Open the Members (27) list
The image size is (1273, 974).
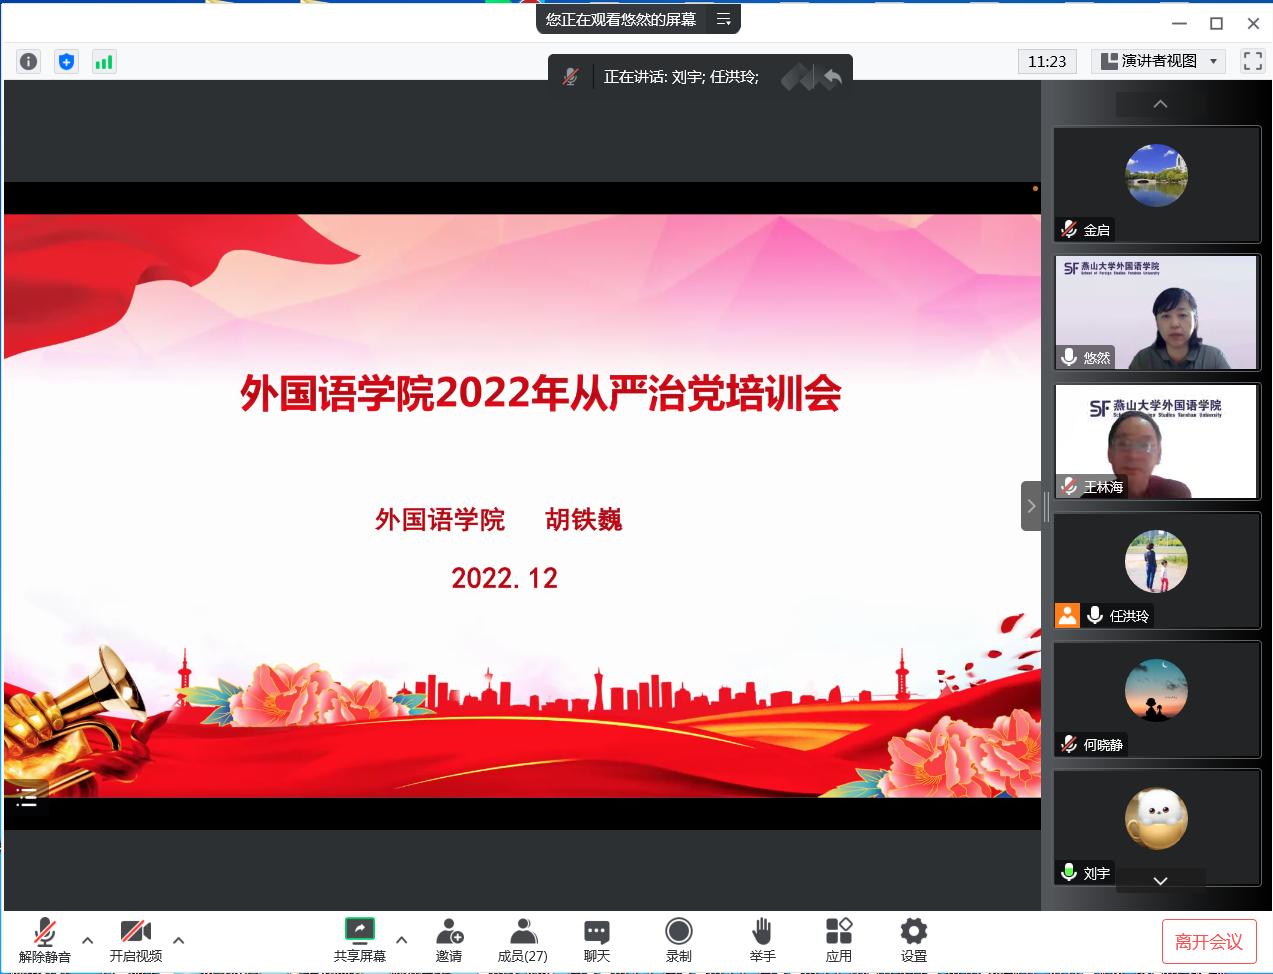523,940
